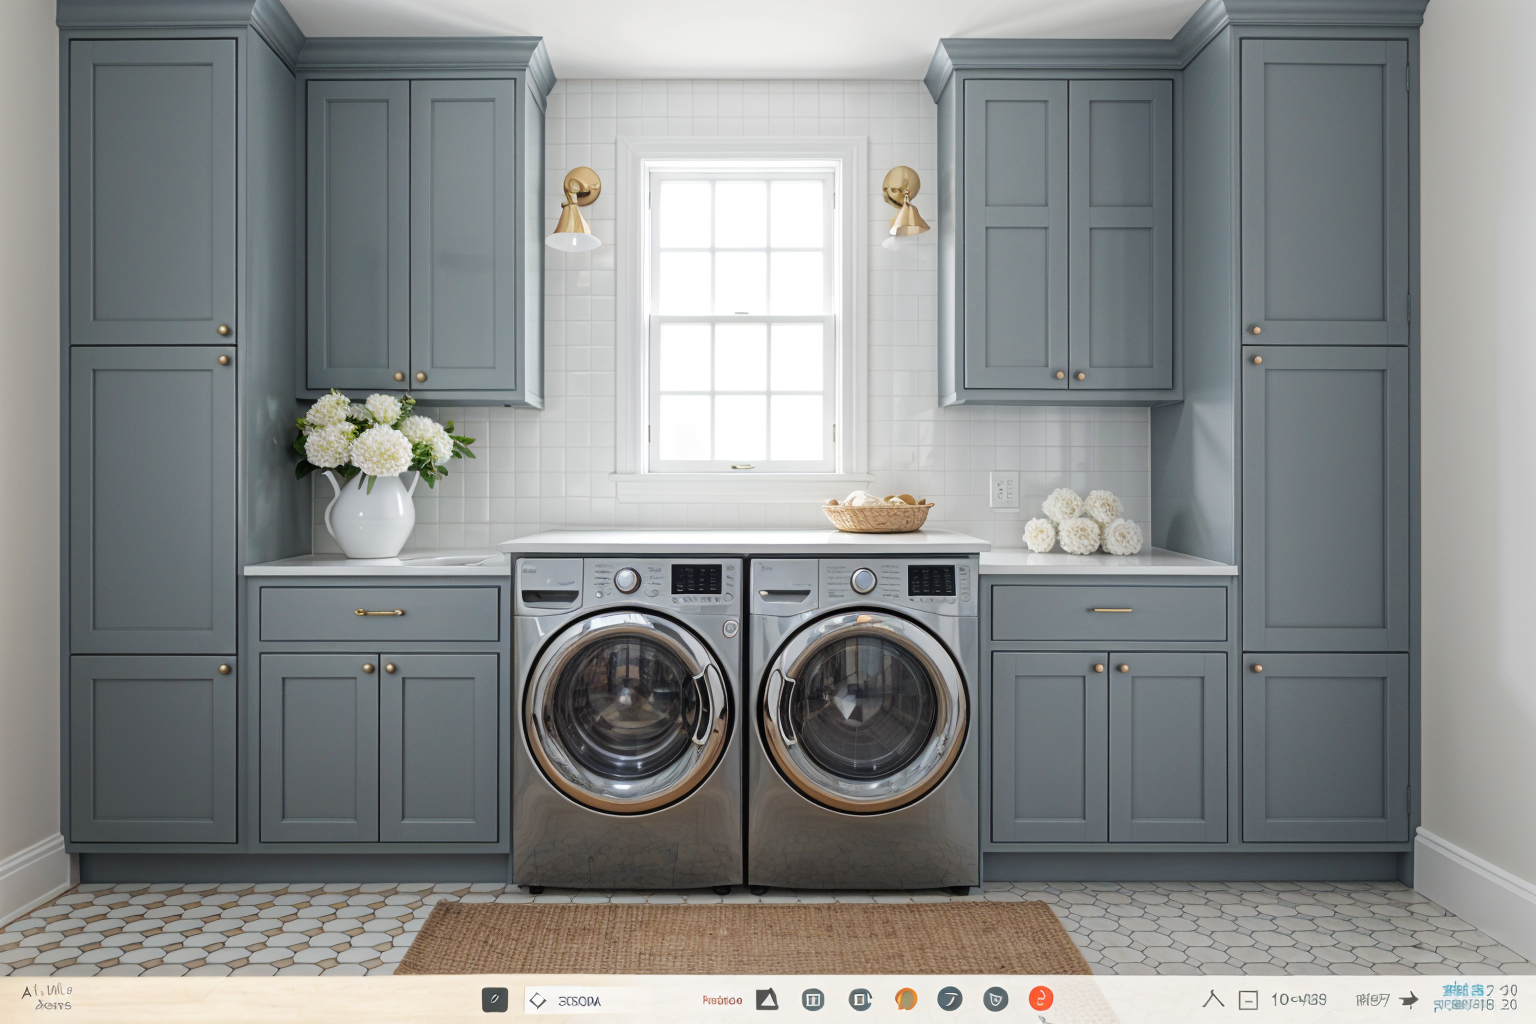Click the right arrow icon in tray
The height and width of the screenshot is (1024, 1536).
1409,999
